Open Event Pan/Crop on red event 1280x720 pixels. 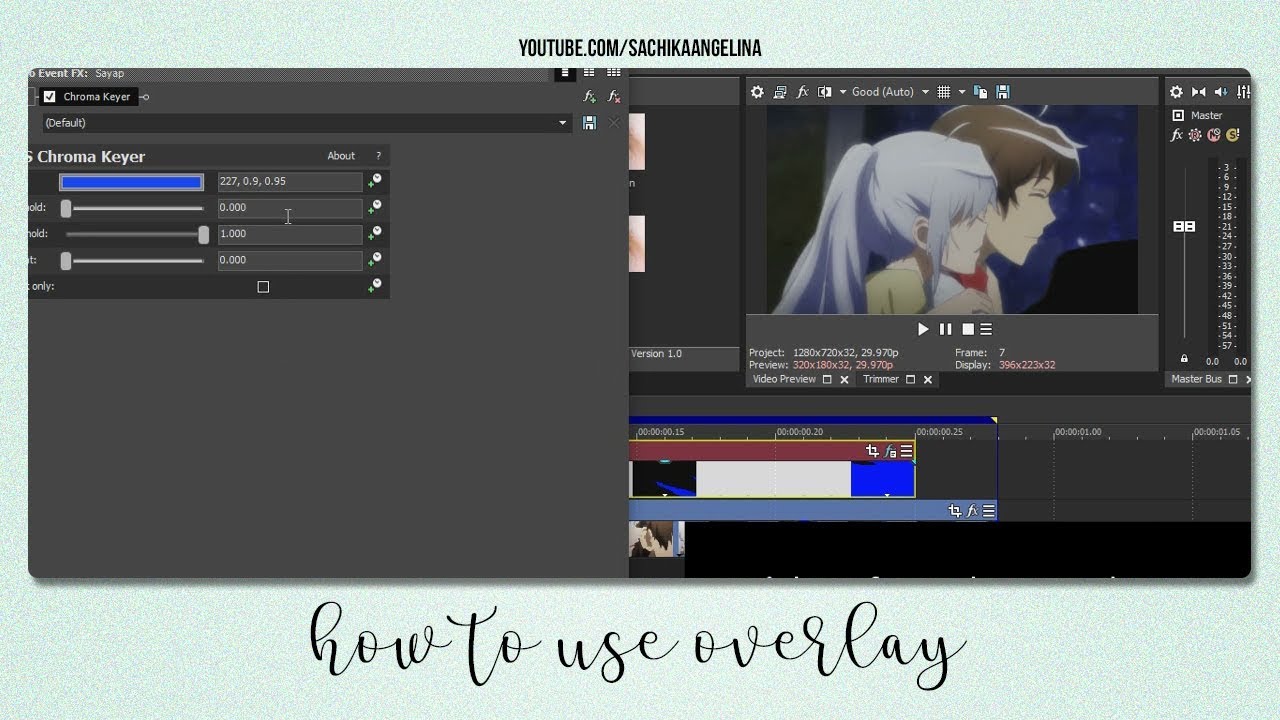[872, 451]
